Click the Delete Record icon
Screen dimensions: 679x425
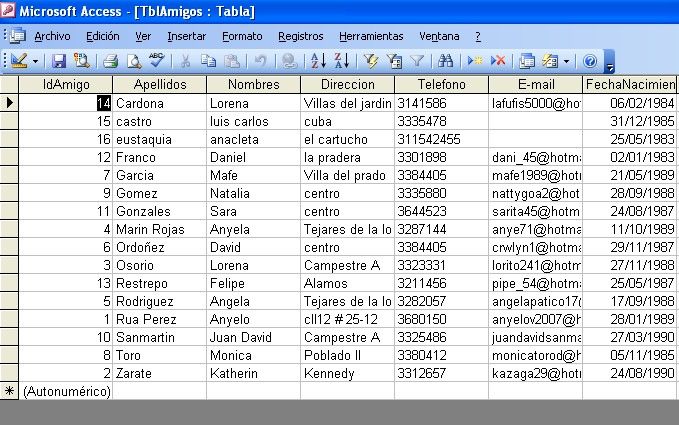[498, 61]
